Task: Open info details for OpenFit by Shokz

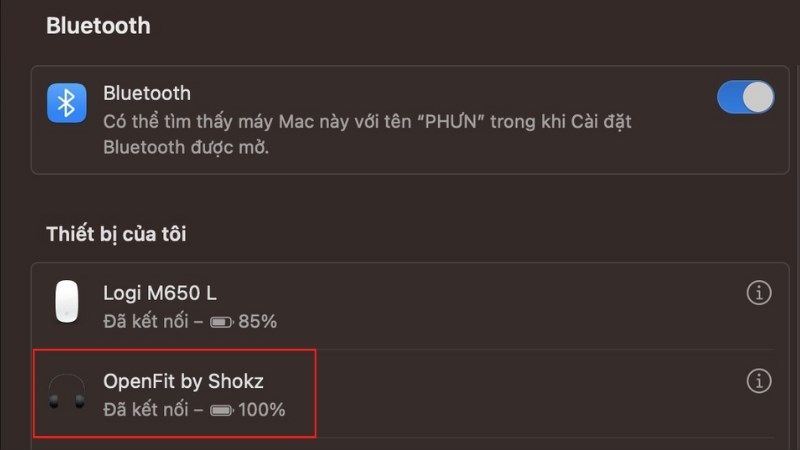Action: click(759, 381)
